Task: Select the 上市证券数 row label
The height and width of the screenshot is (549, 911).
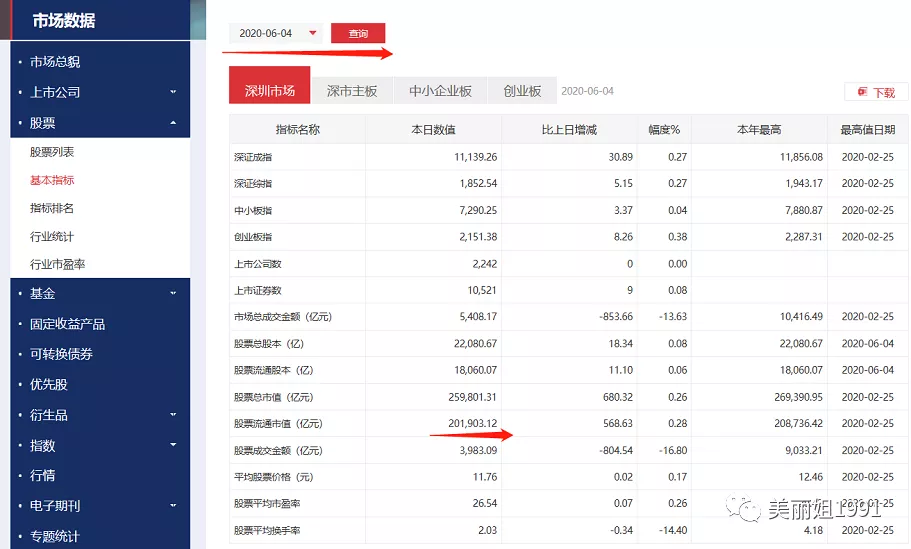Action: click(x=257, y=290)
